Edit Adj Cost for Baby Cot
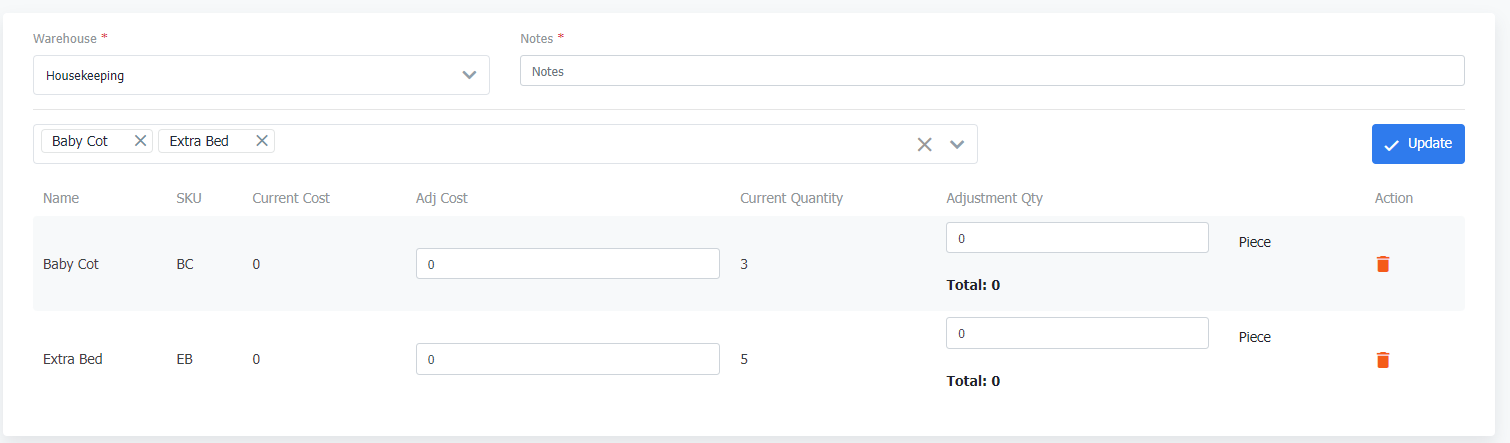 tap(567, 264)
